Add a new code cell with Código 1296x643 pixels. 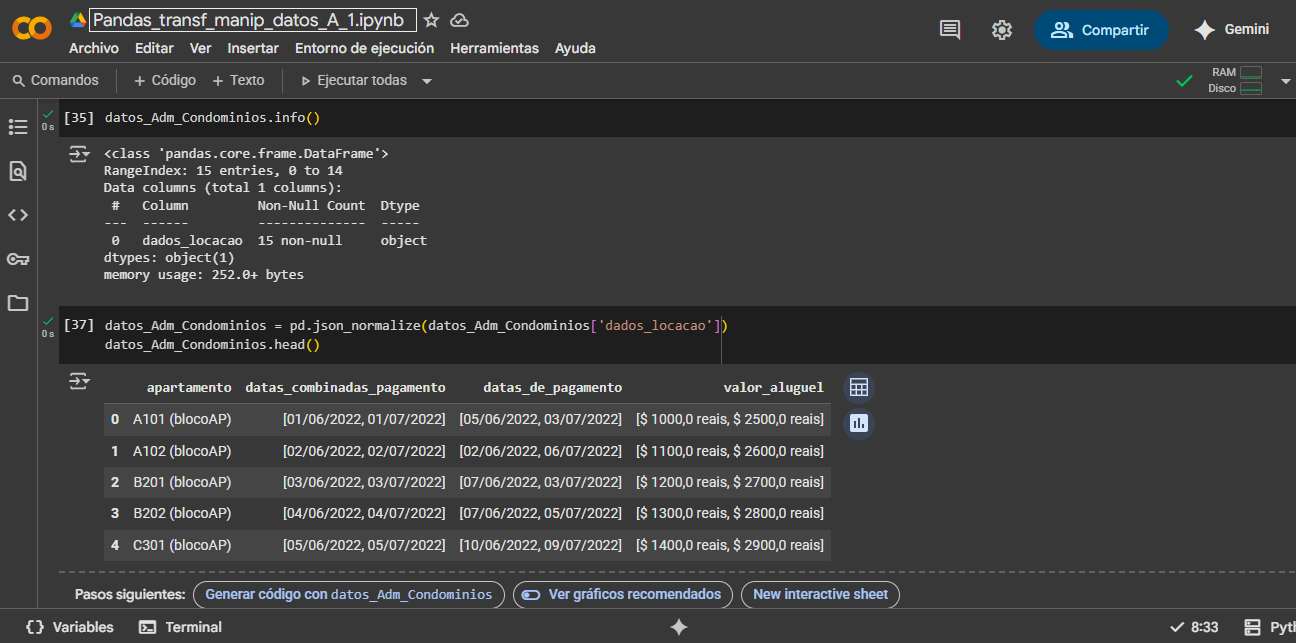coord(165,80)
